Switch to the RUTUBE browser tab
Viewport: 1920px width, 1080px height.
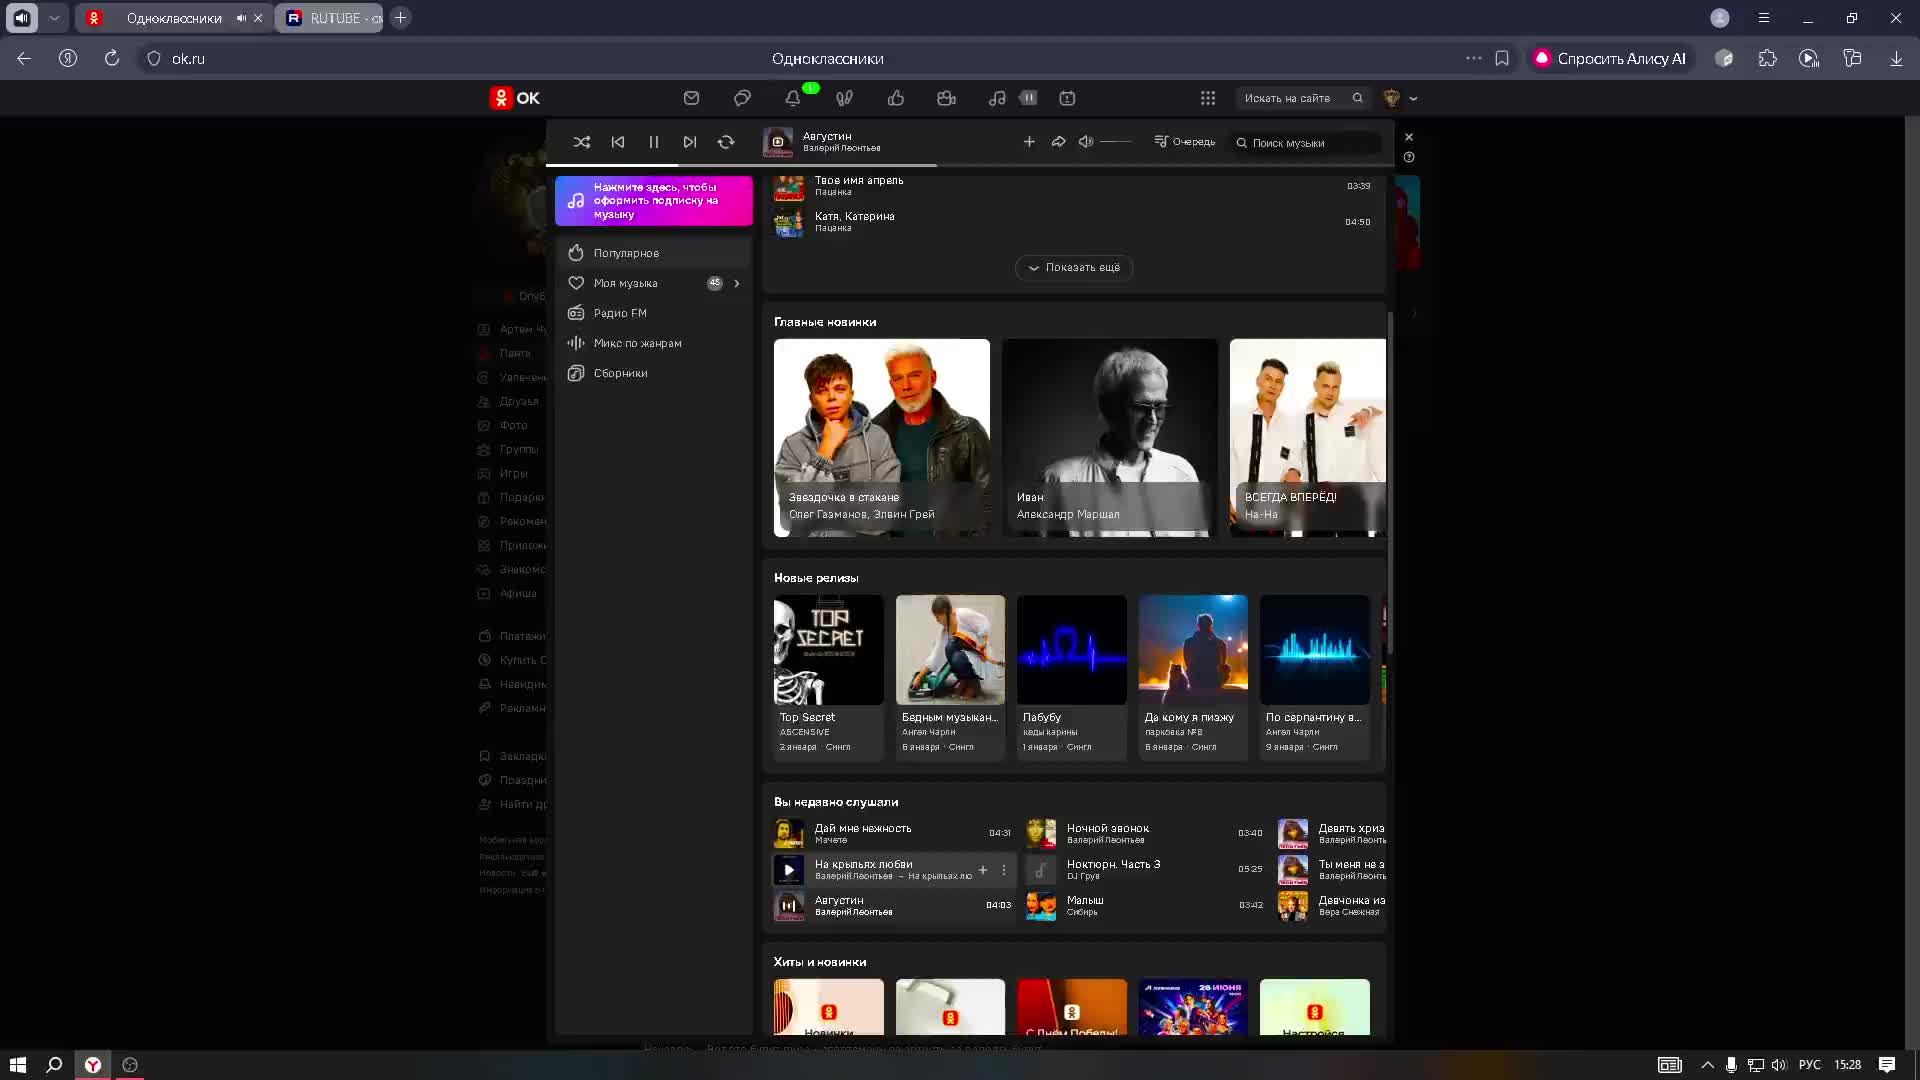[329, 18]
